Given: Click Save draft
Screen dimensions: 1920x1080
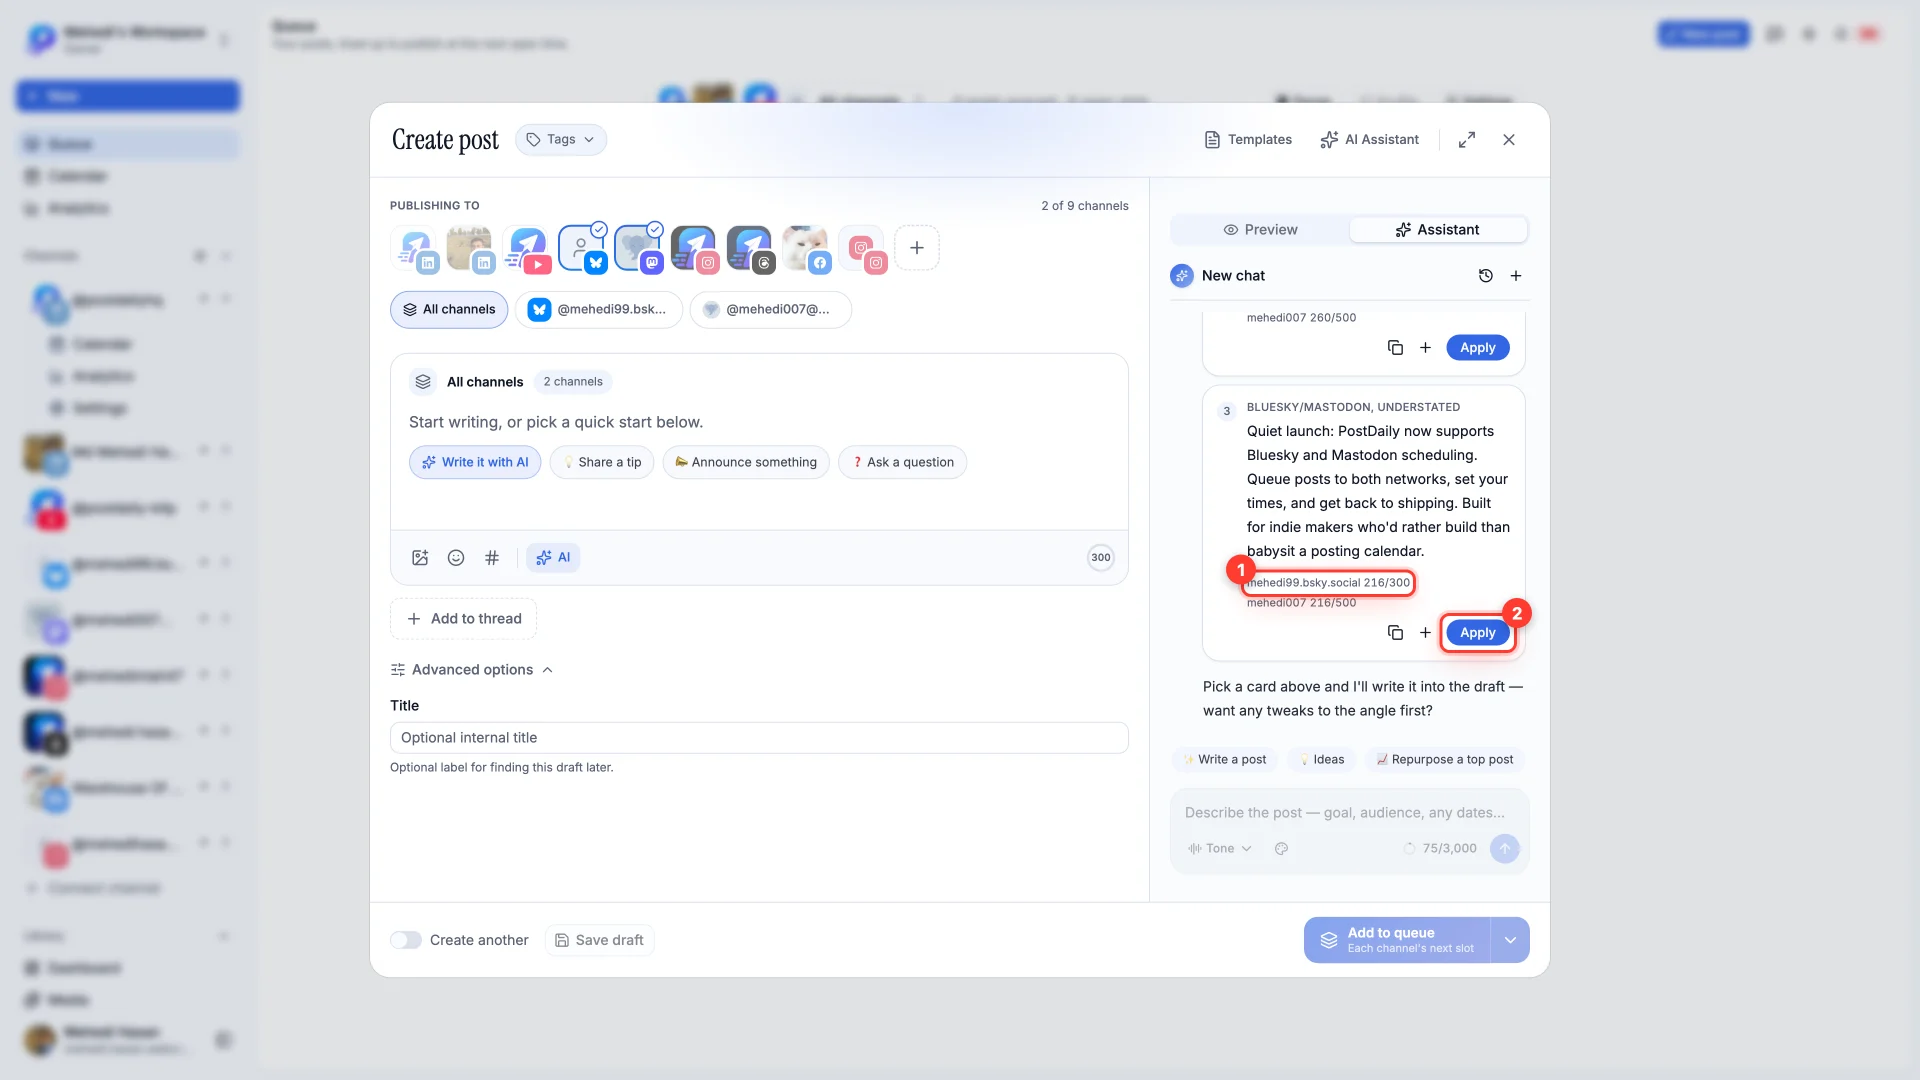Looking at the screenshot, I should click(599, 940).
